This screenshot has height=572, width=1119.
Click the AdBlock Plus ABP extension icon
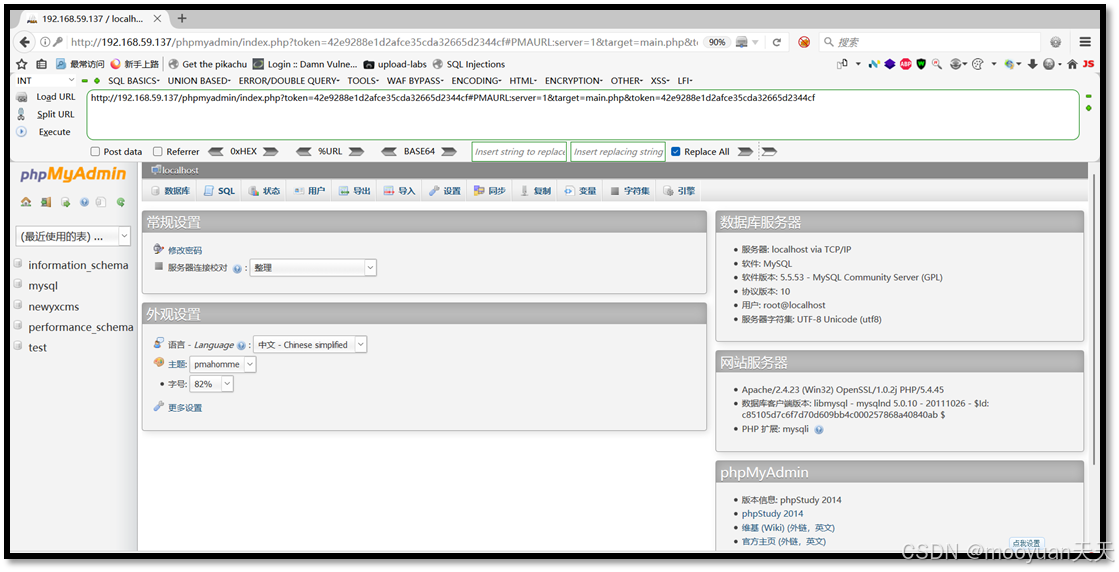point(906,64)
